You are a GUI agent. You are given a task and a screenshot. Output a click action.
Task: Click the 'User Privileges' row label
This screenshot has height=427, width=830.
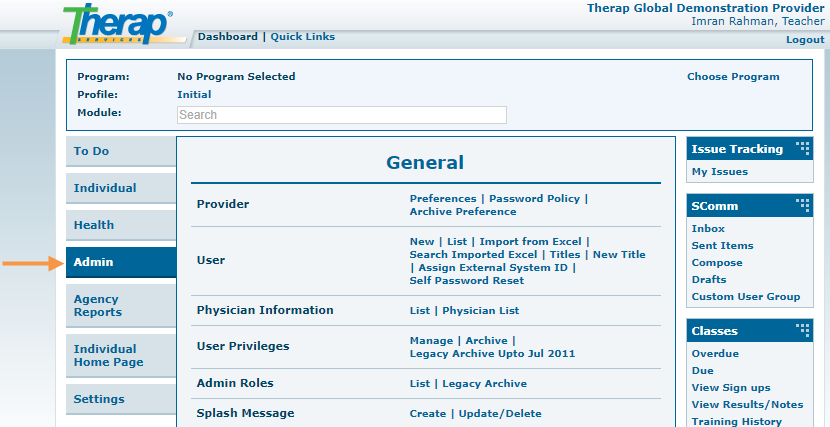tap(243, 346)
